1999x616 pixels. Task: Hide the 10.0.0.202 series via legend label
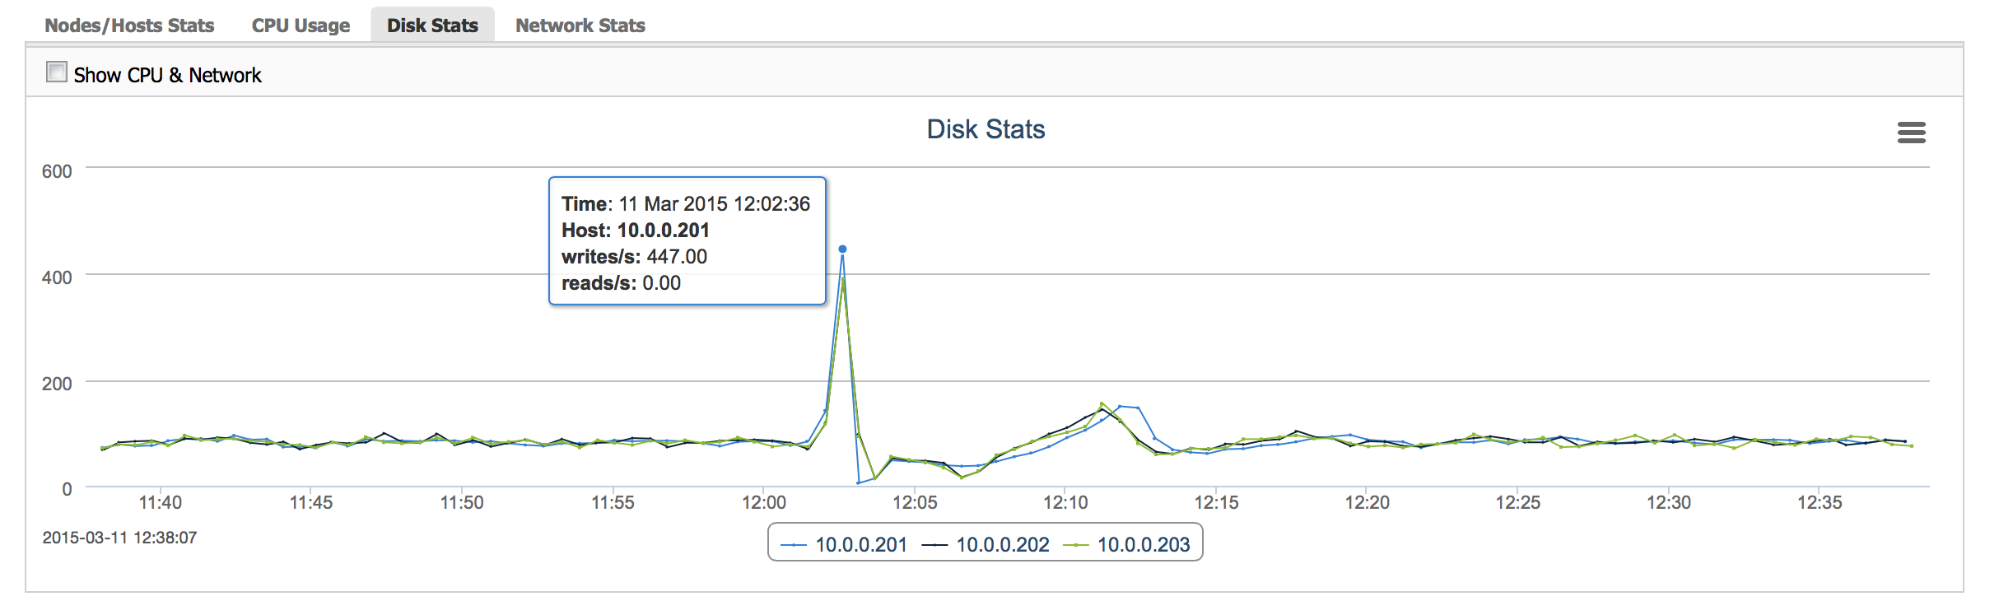(1003, 545)
